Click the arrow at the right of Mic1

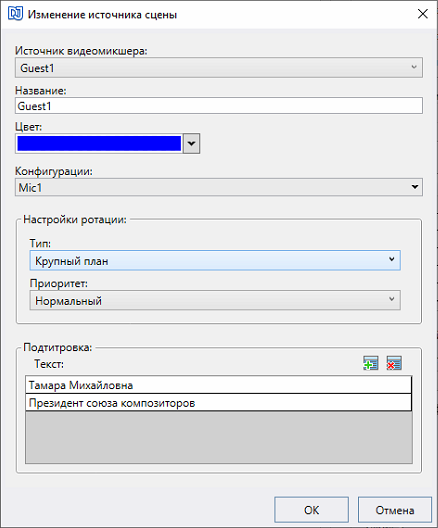pos(415,187)
